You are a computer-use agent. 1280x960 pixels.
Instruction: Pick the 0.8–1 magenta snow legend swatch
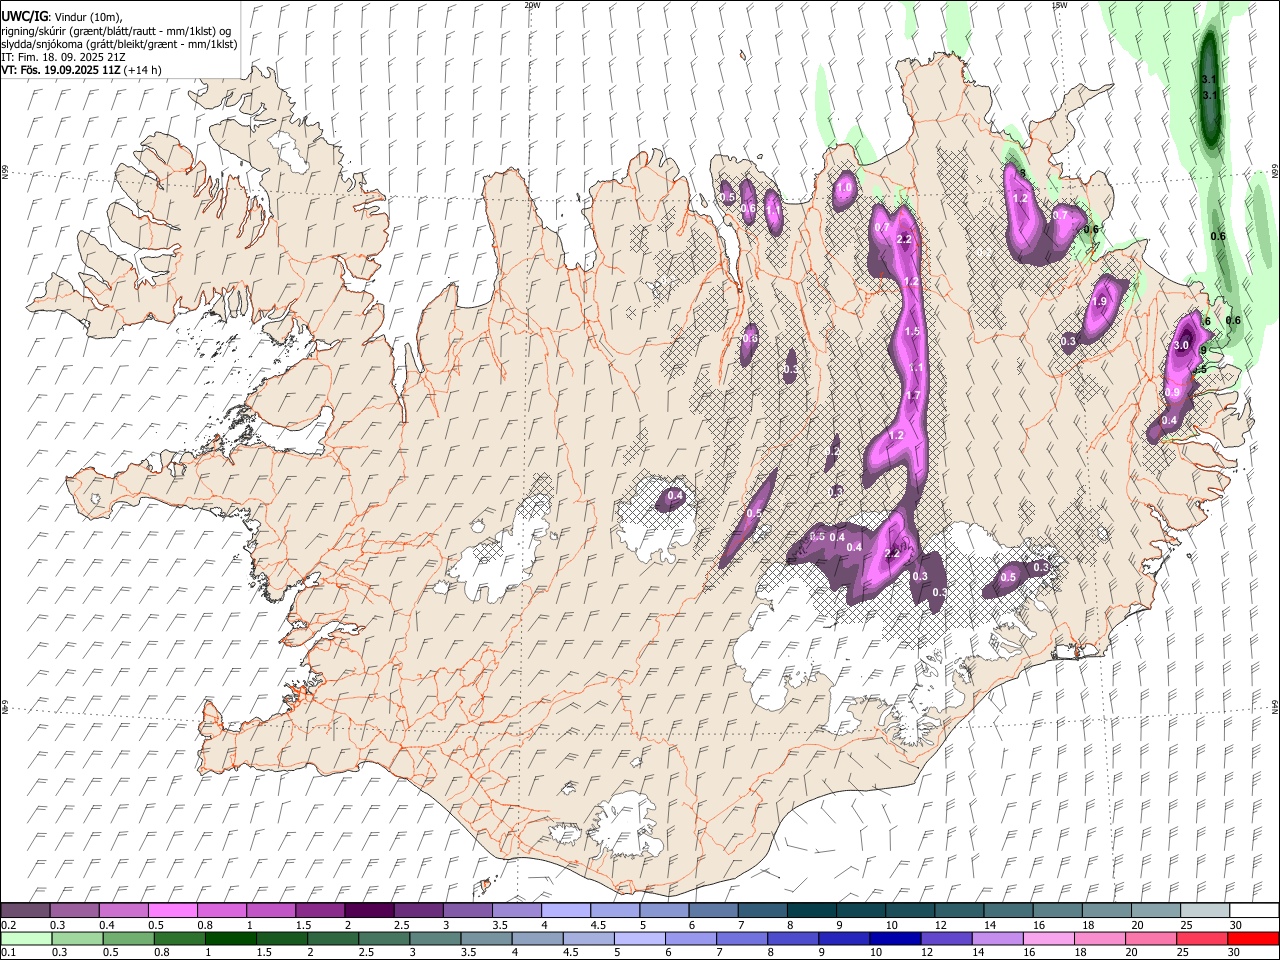(x=221, y=911)
